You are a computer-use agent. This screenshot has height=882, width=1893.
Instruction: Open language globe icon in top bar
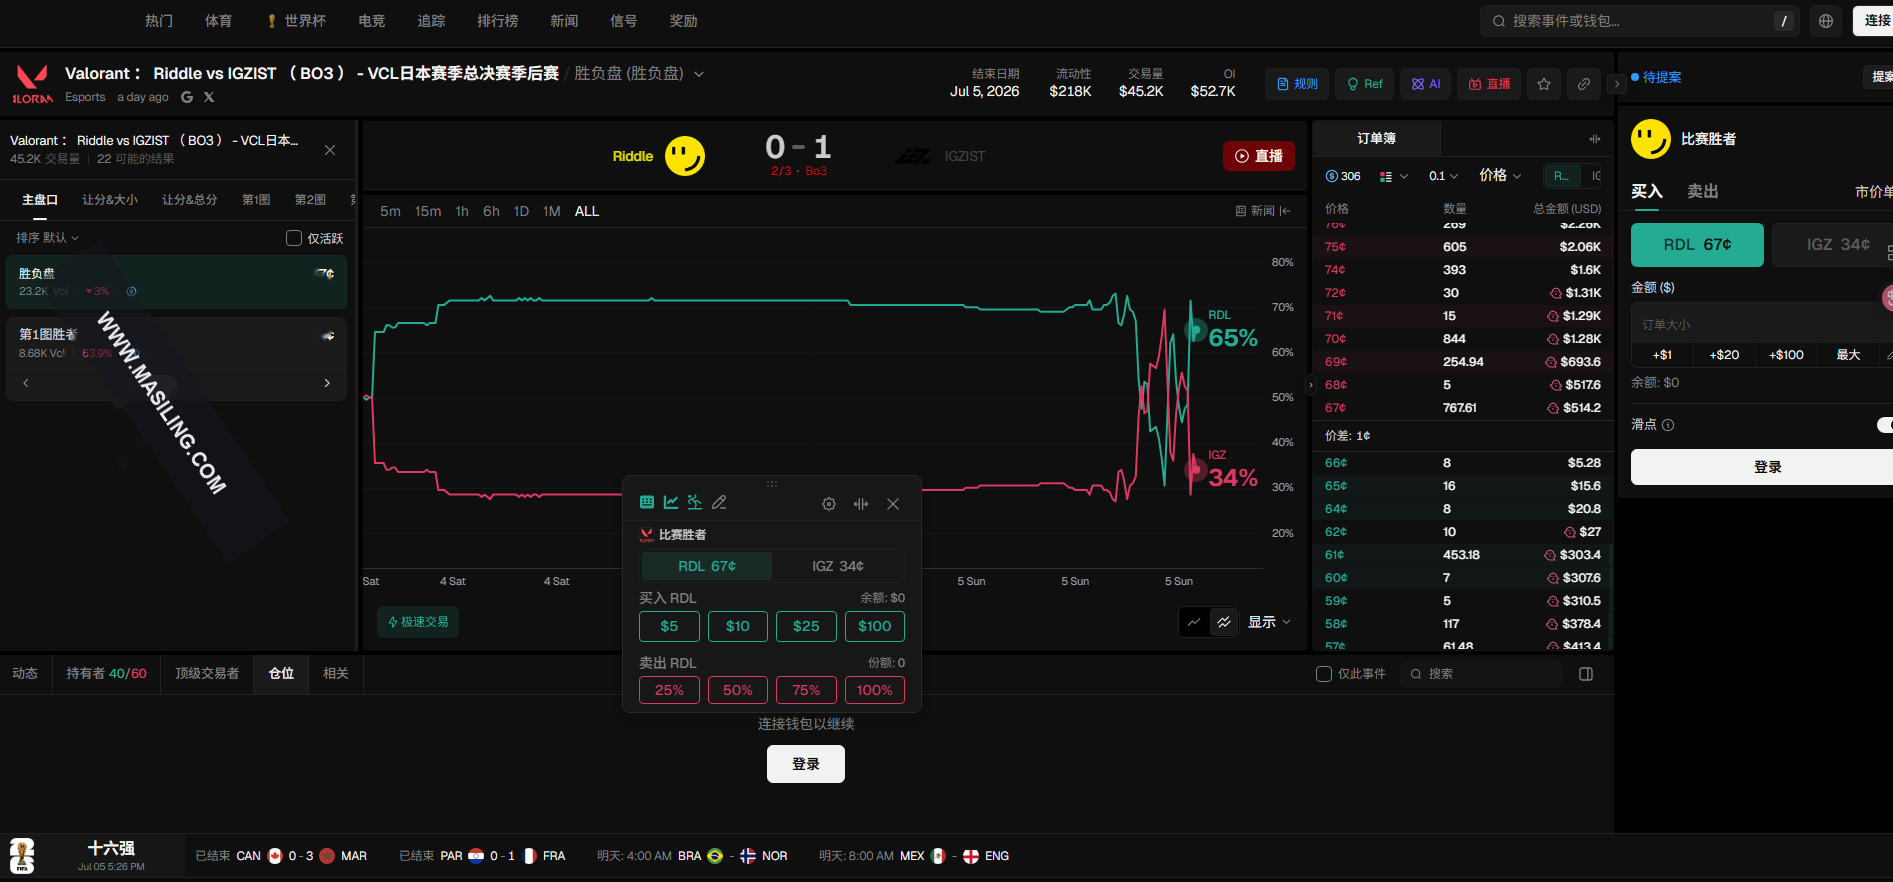point(1826,21)
